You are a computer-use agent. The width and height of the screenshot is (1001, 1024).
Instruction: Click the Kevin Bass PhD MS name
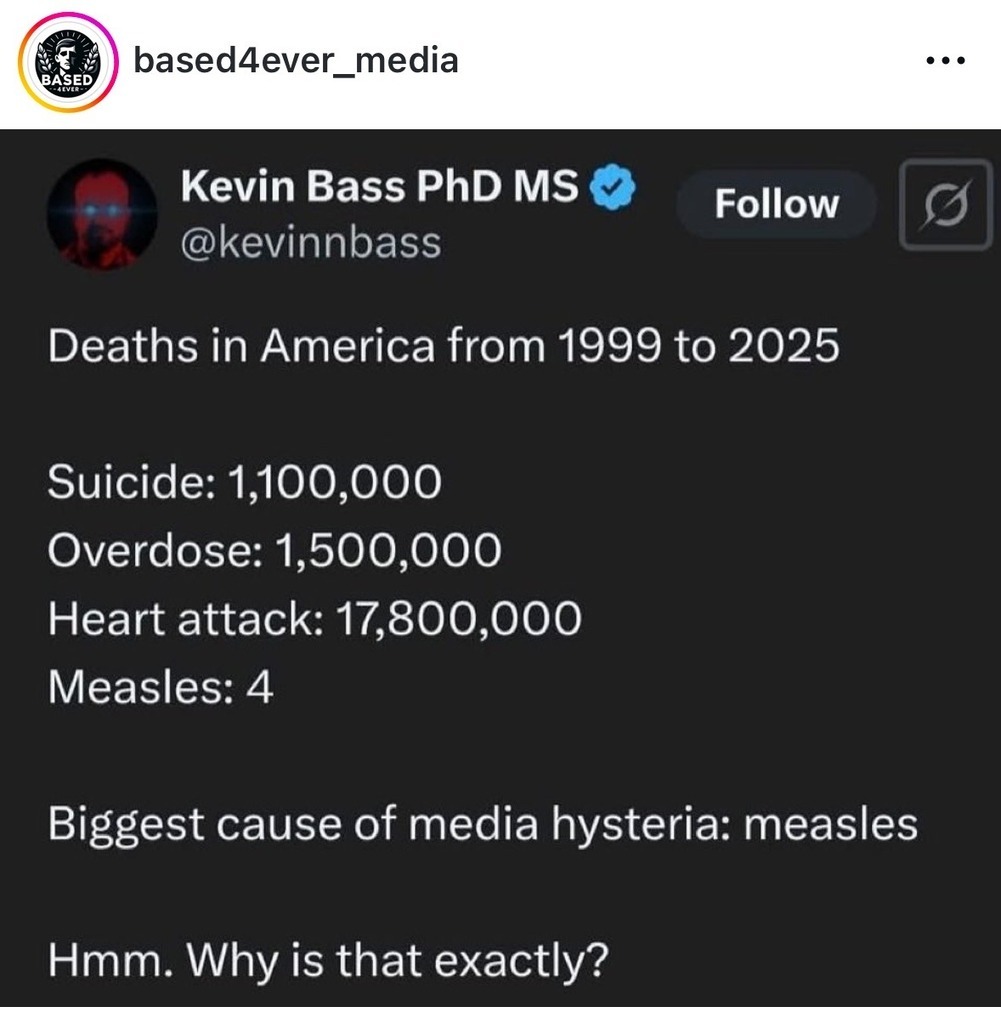coord(379,187)
